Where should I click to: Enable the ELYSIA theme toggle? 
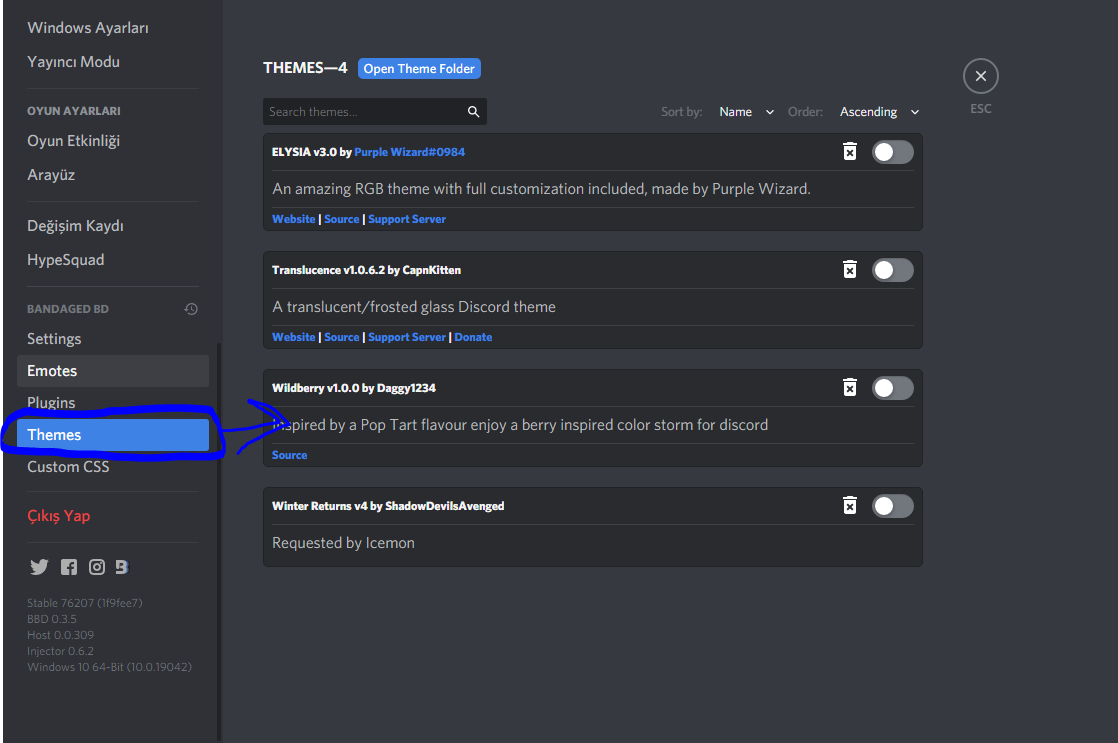[x=892, y=152]
